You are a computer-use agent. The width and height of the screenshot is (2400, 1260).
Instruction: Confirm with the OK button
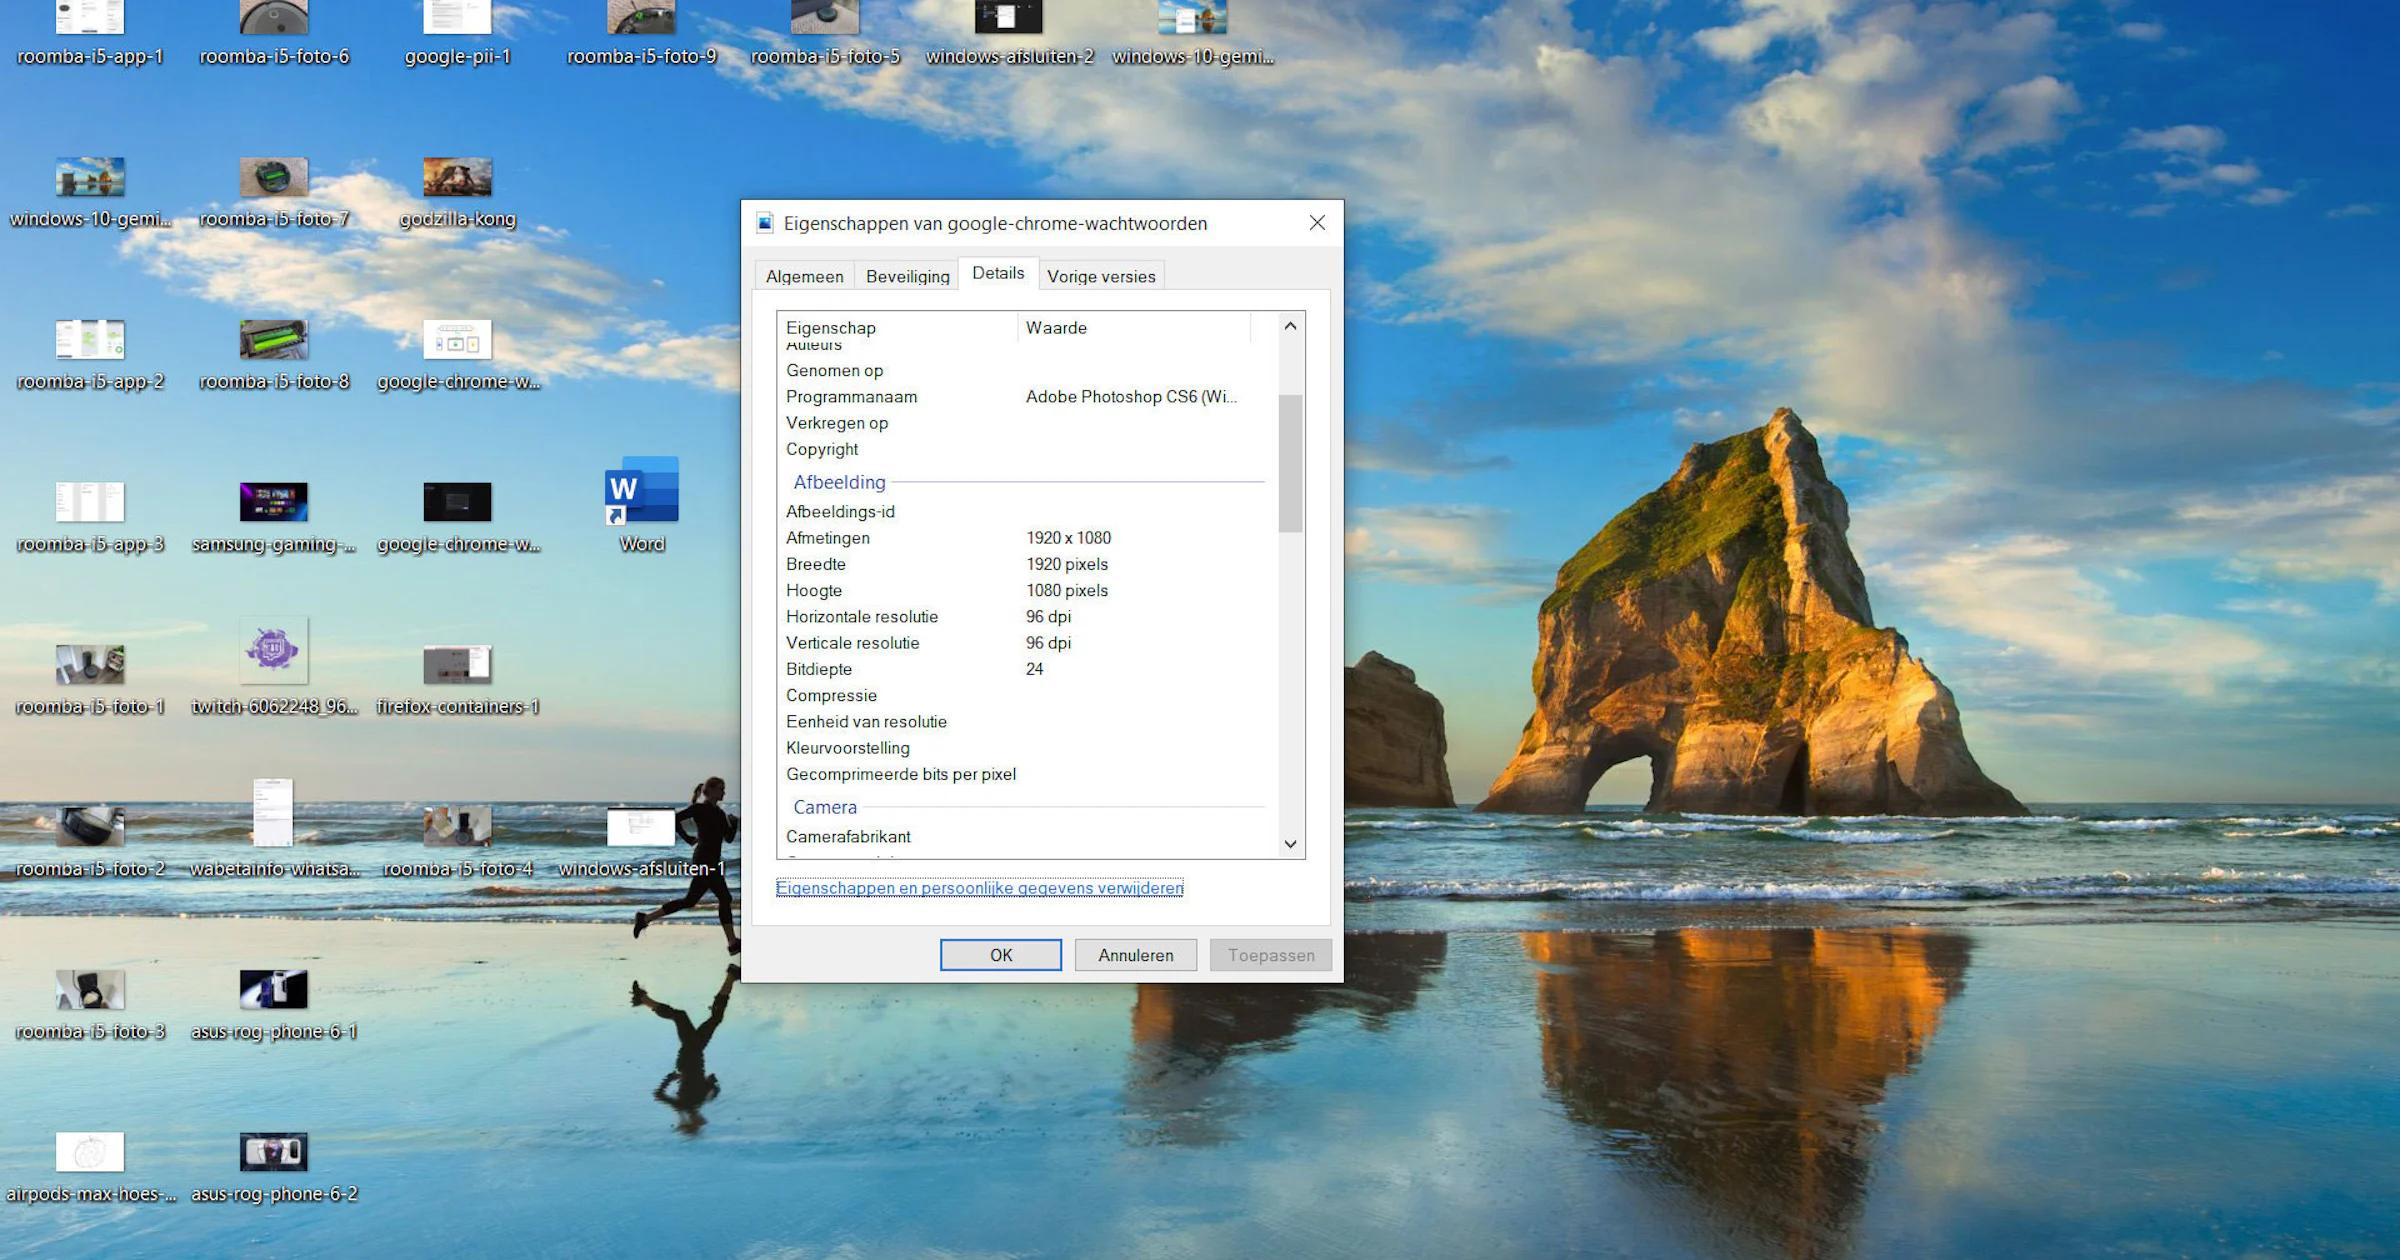(x=1001, y=955)
